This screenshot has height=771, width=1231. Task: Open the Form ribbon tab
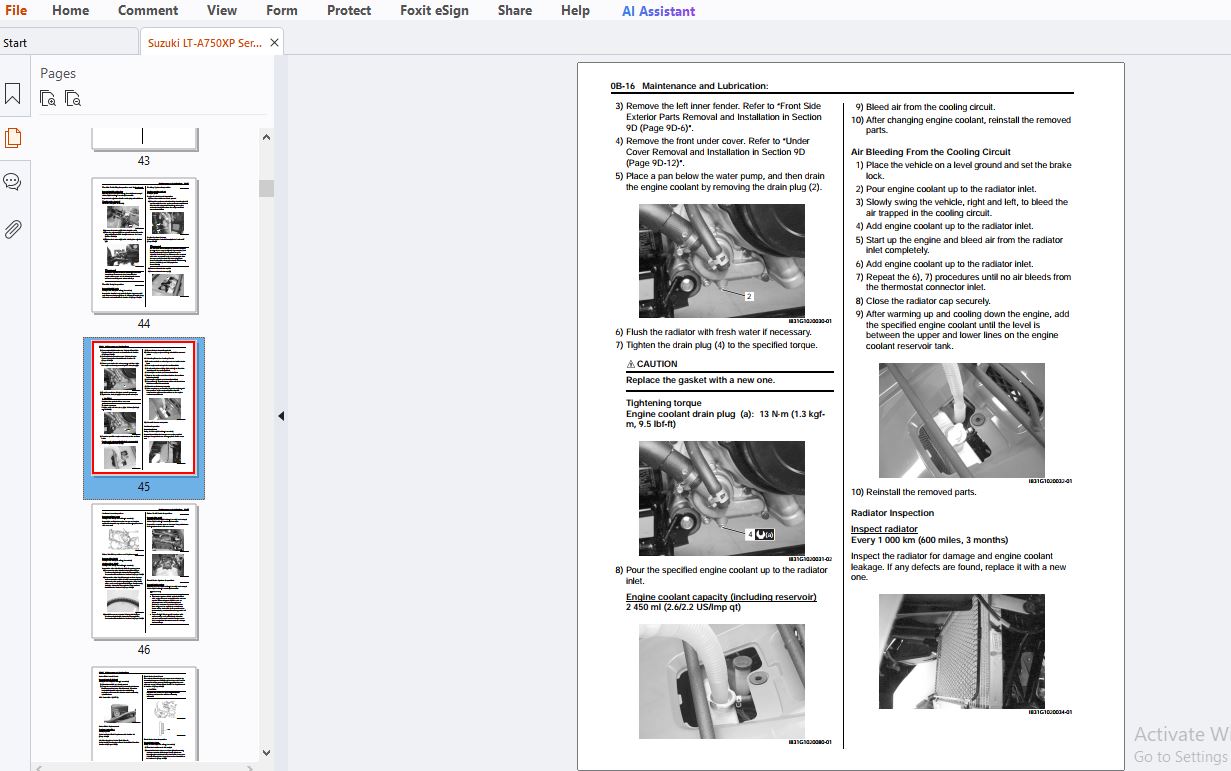[x=282, y=10]
